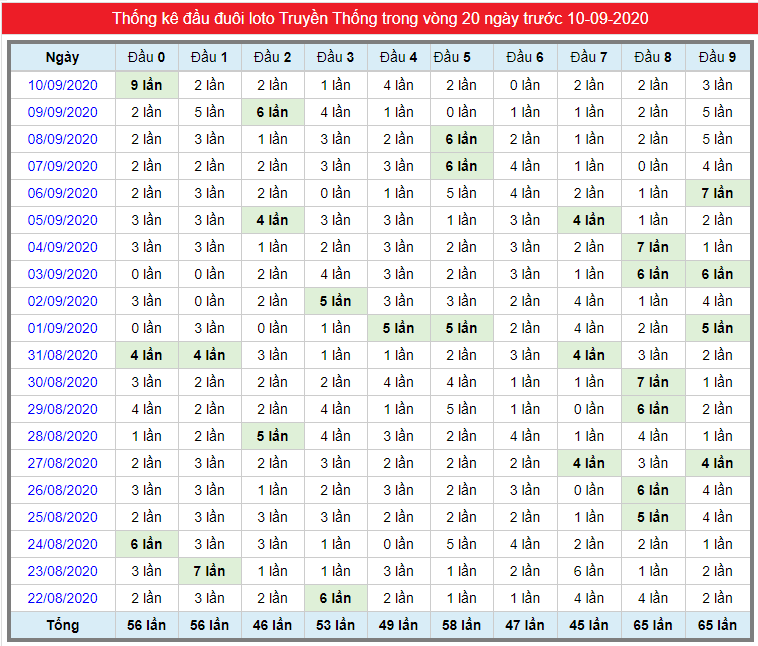The height and width of the screenshot is (646, 758).
Task: Open the 06/09/2020 date link
Action: [63, 193]
